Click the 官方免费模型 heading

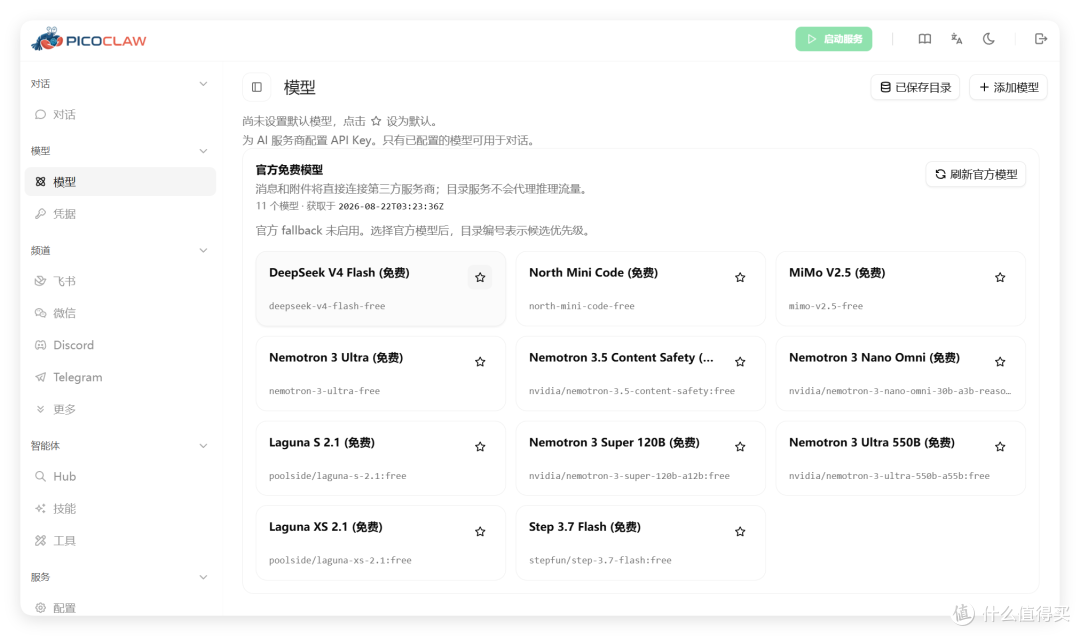tap(289, 170)
